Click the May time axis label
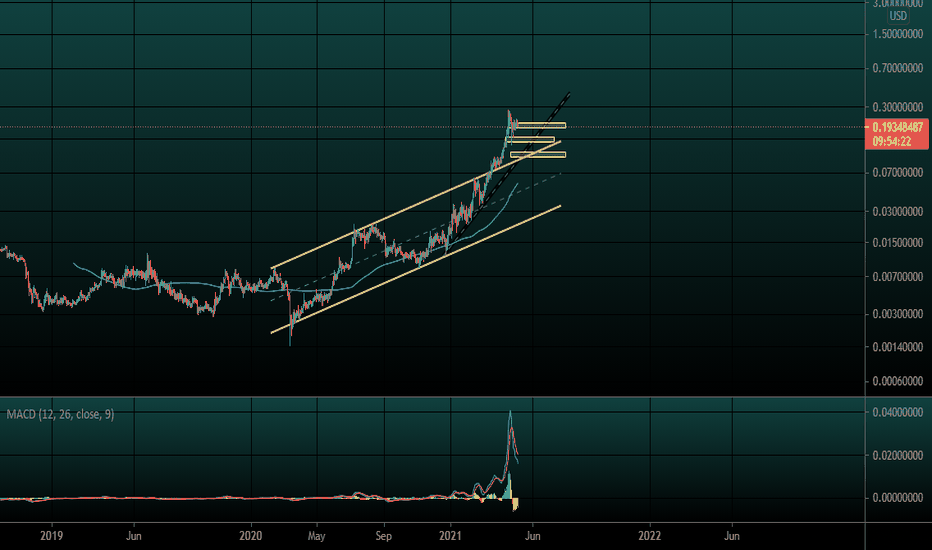The width and height of the screenshot is (932, 550). point(317,536)
